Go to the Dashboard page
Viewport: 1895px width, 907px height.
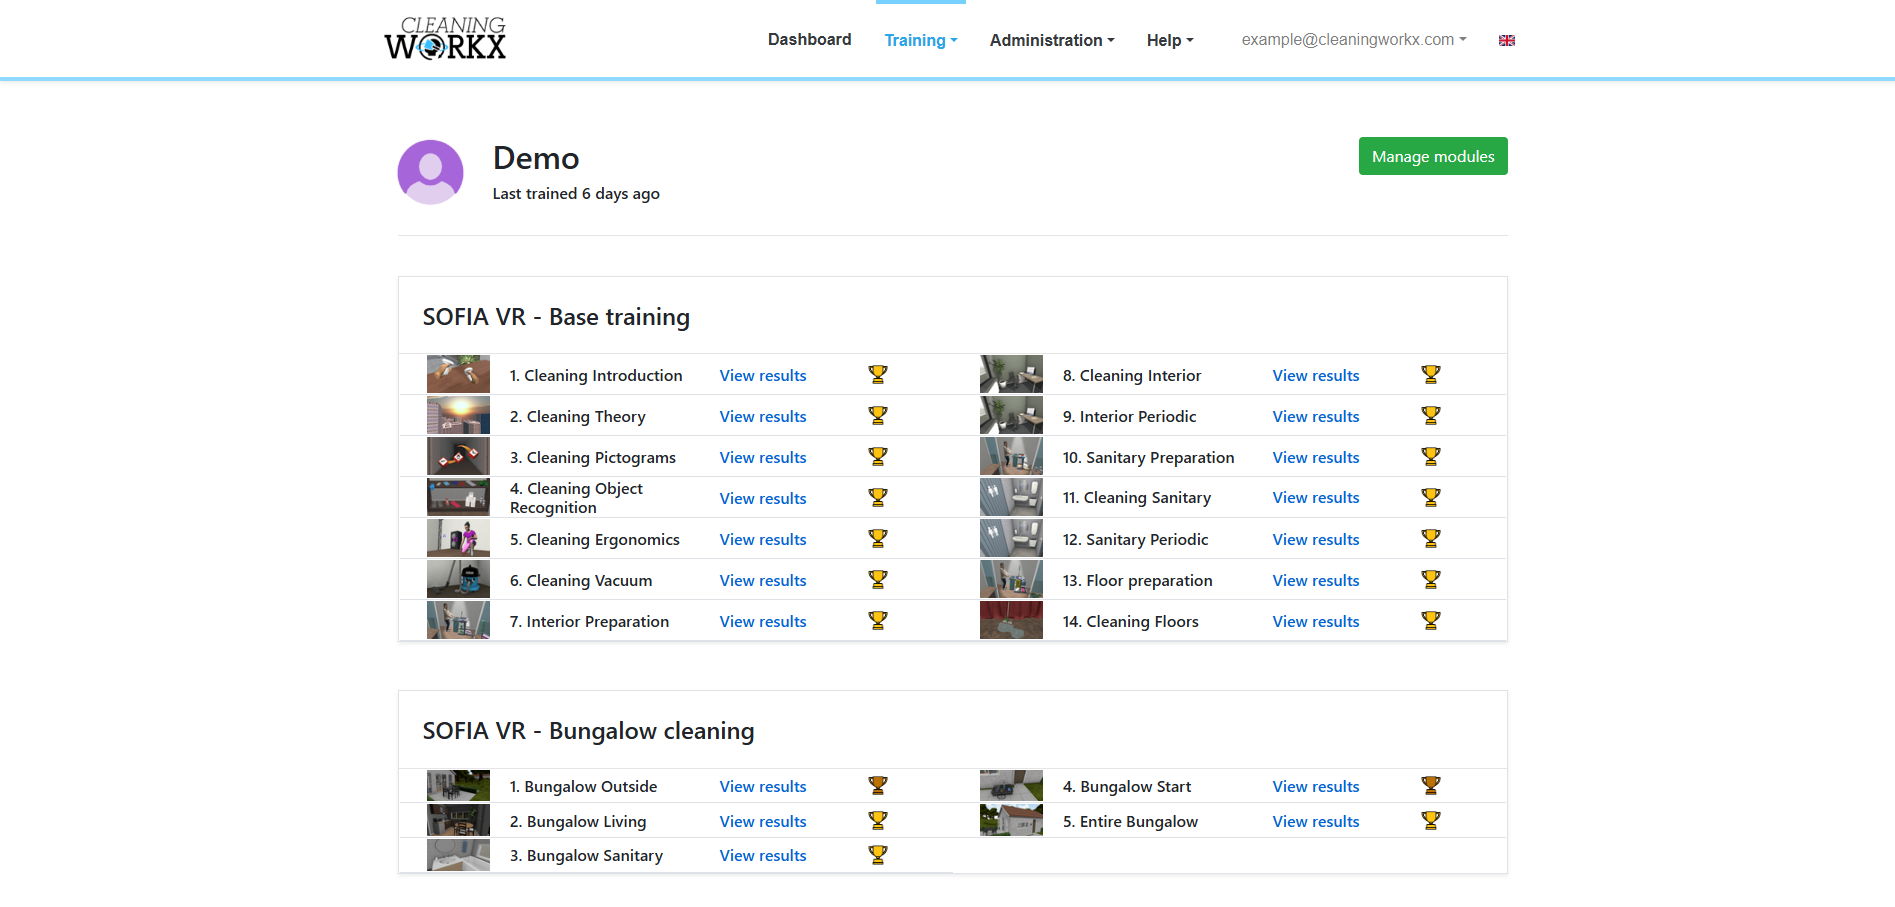tap(810, 39)
